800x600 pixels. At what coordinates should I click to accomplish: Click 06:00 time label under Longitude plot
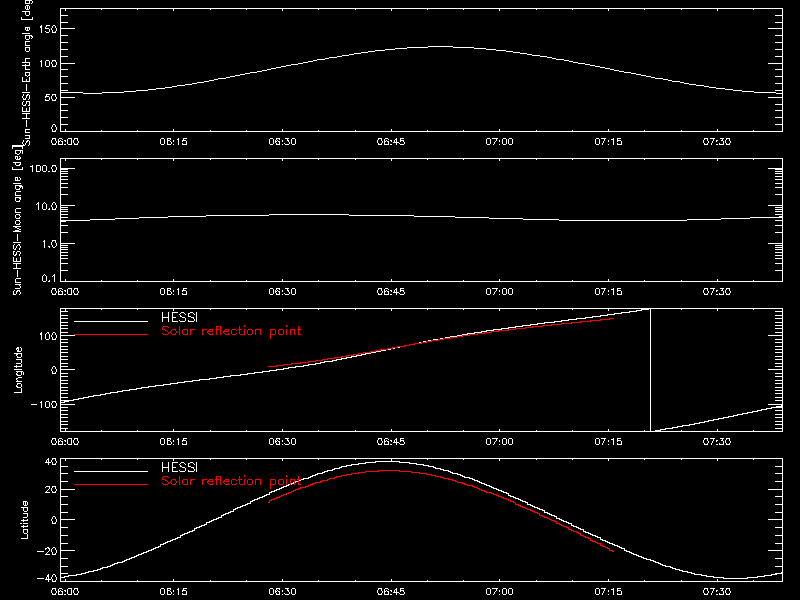[x=65, y=441]
